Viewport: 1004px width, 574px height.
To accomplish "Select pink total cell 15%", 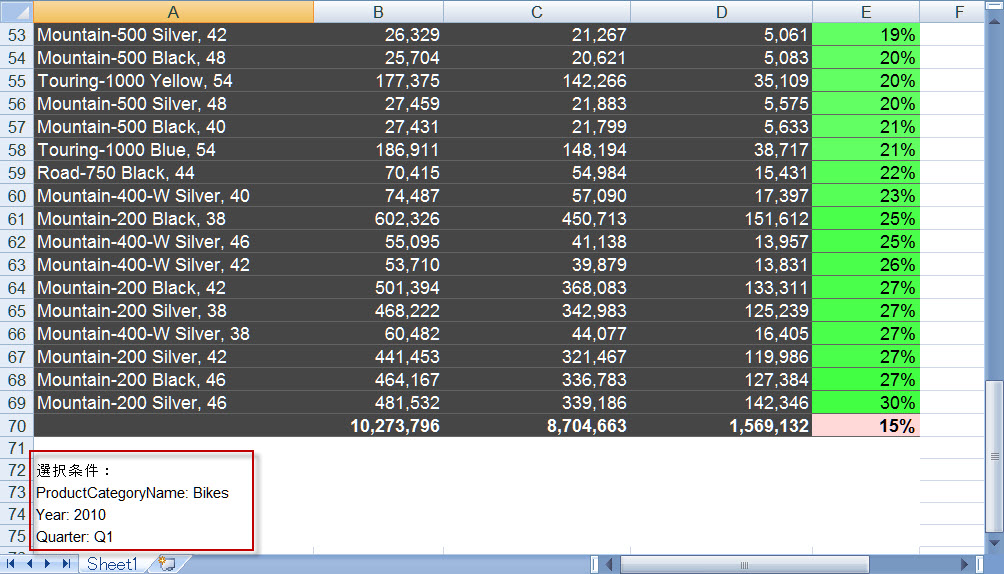I will pos(866,426).
